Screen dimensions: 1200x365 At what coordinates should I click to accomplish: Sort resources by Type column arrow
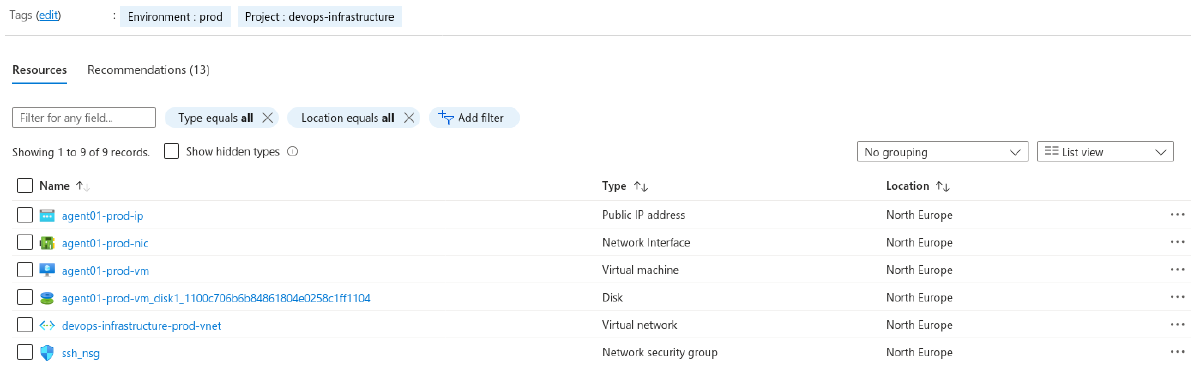coord(641,187)
